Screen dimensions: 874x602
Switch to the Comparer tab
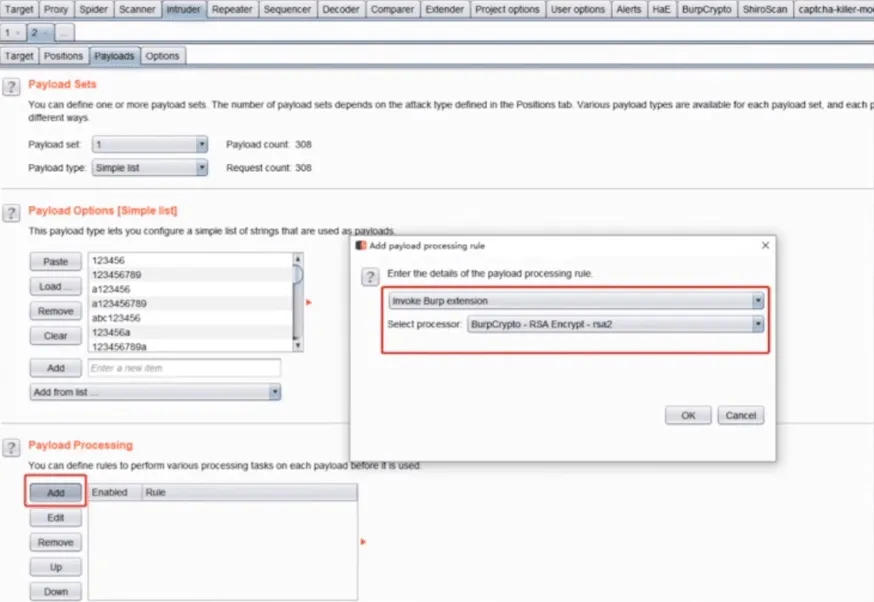tap(392, 9)
